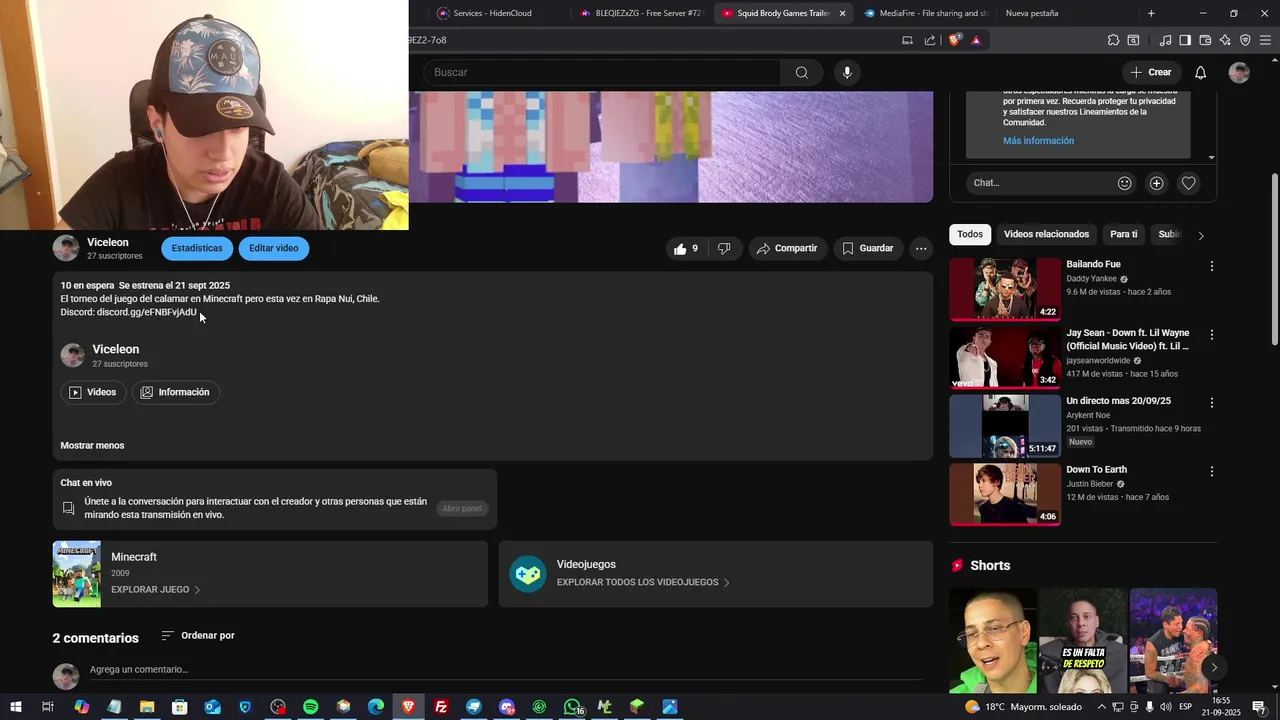
Task: Open a new browser tab with plus
Action: (x=1151, y=13)
